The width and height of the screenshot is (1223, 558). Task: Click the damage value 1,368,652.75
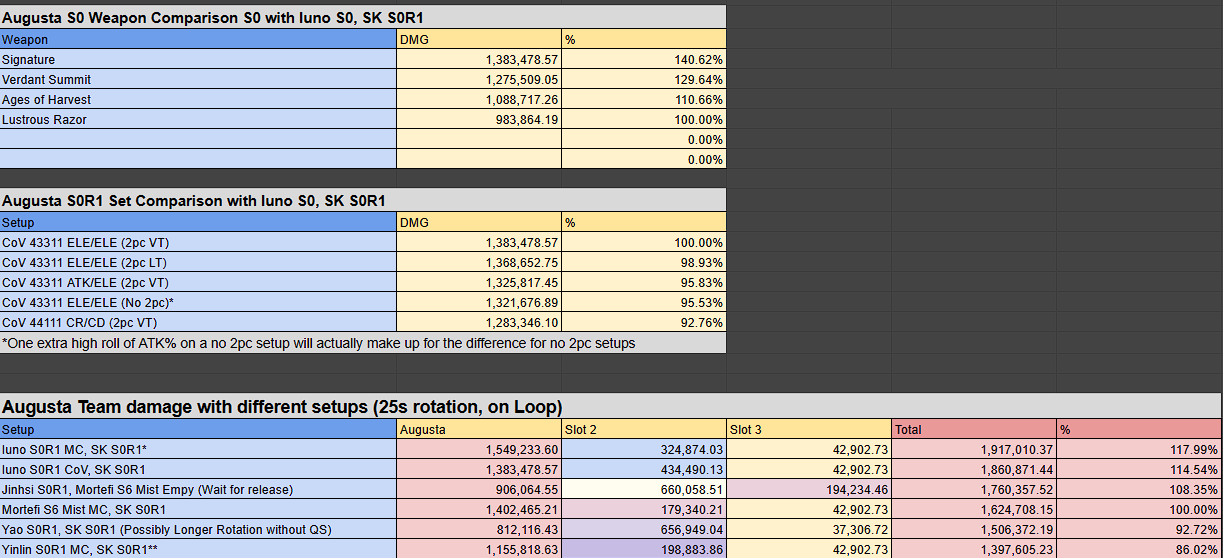coord(479,263)
